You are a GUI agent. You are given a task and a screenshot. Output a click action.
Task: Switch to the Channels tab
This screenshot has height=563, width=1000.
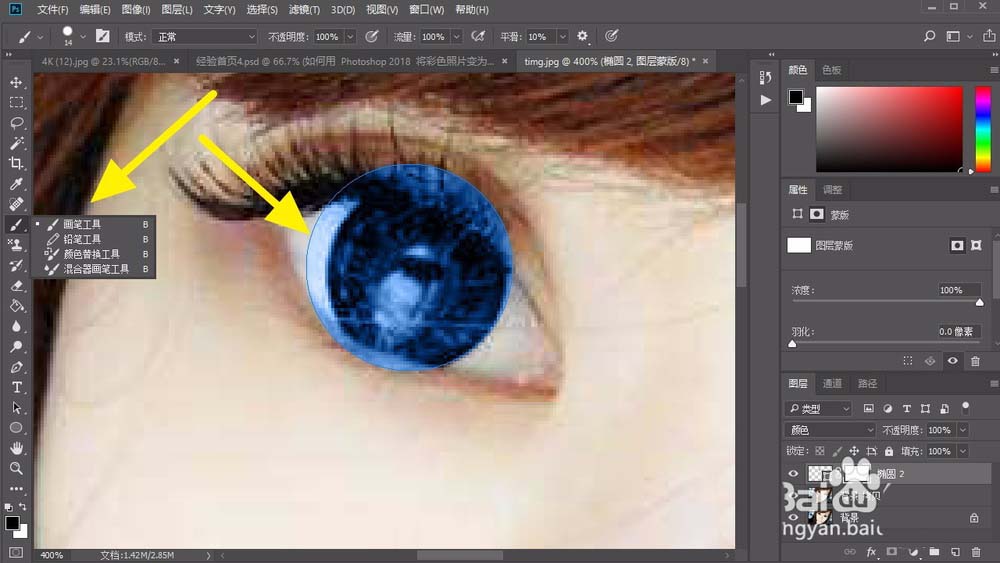click(x=832, y=383)
